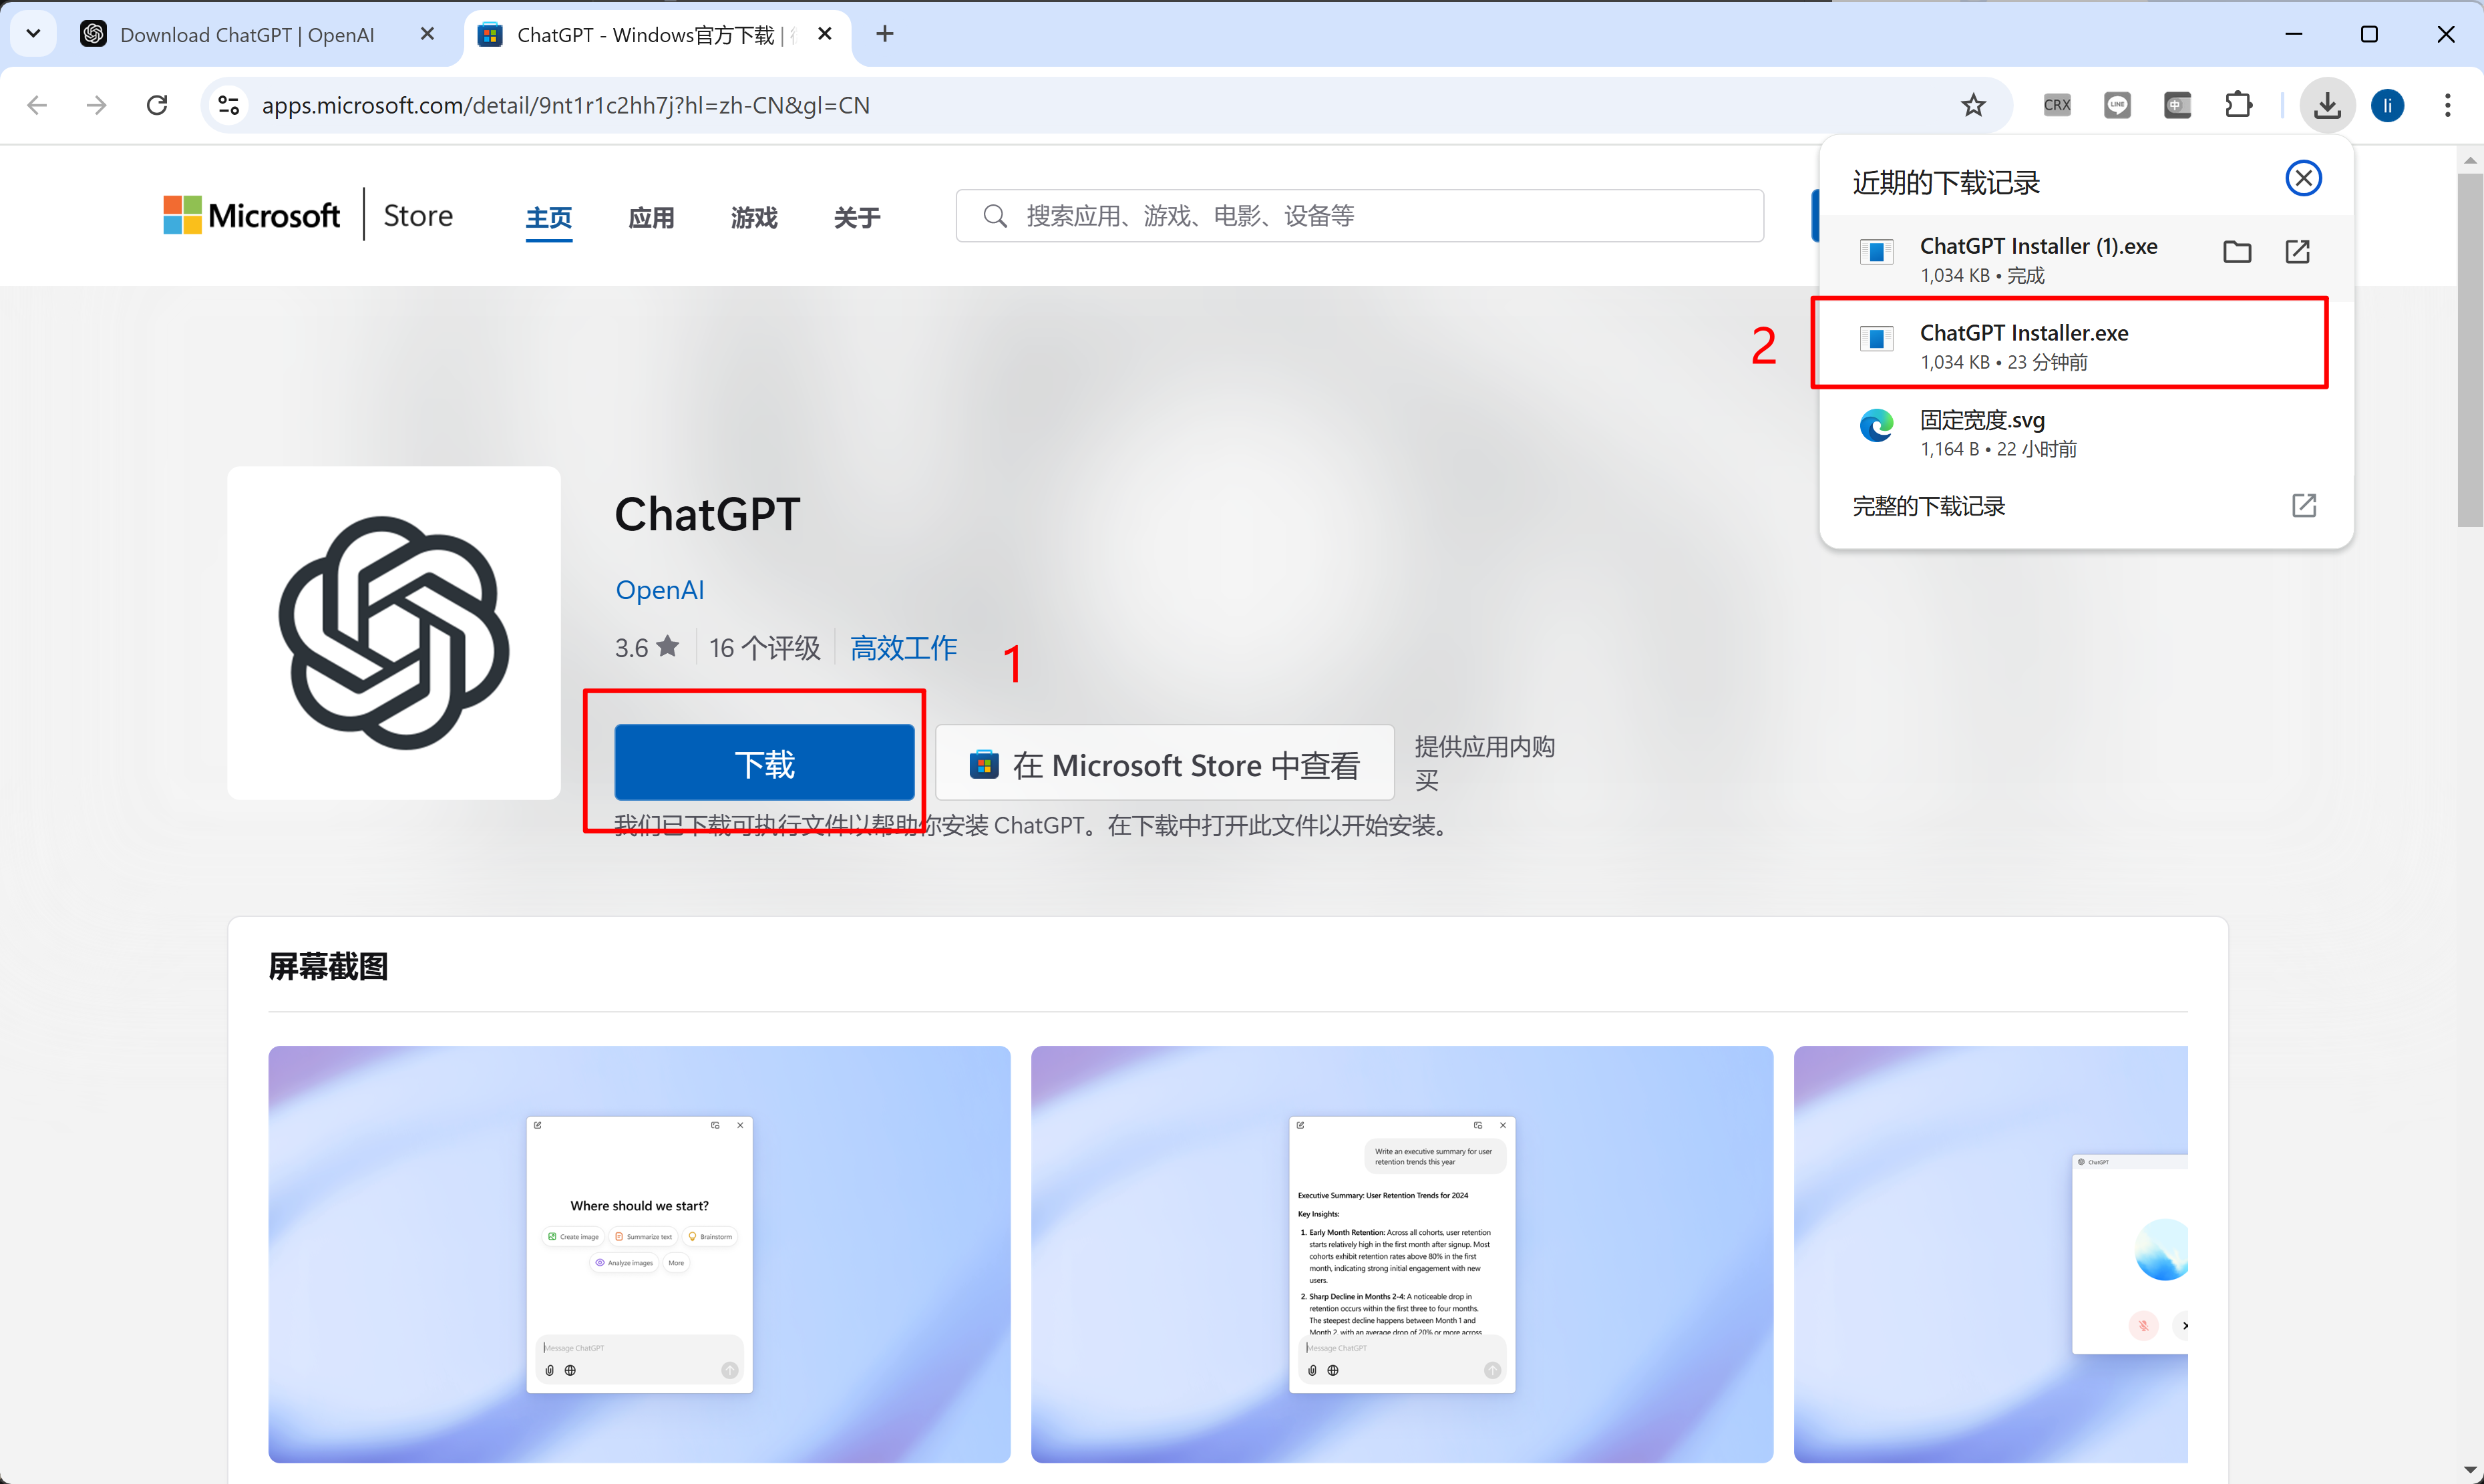Open the LINE extension icon
This screenshot has height=1484, width=2484.
pyautogui.click(x=2117, y=105)
